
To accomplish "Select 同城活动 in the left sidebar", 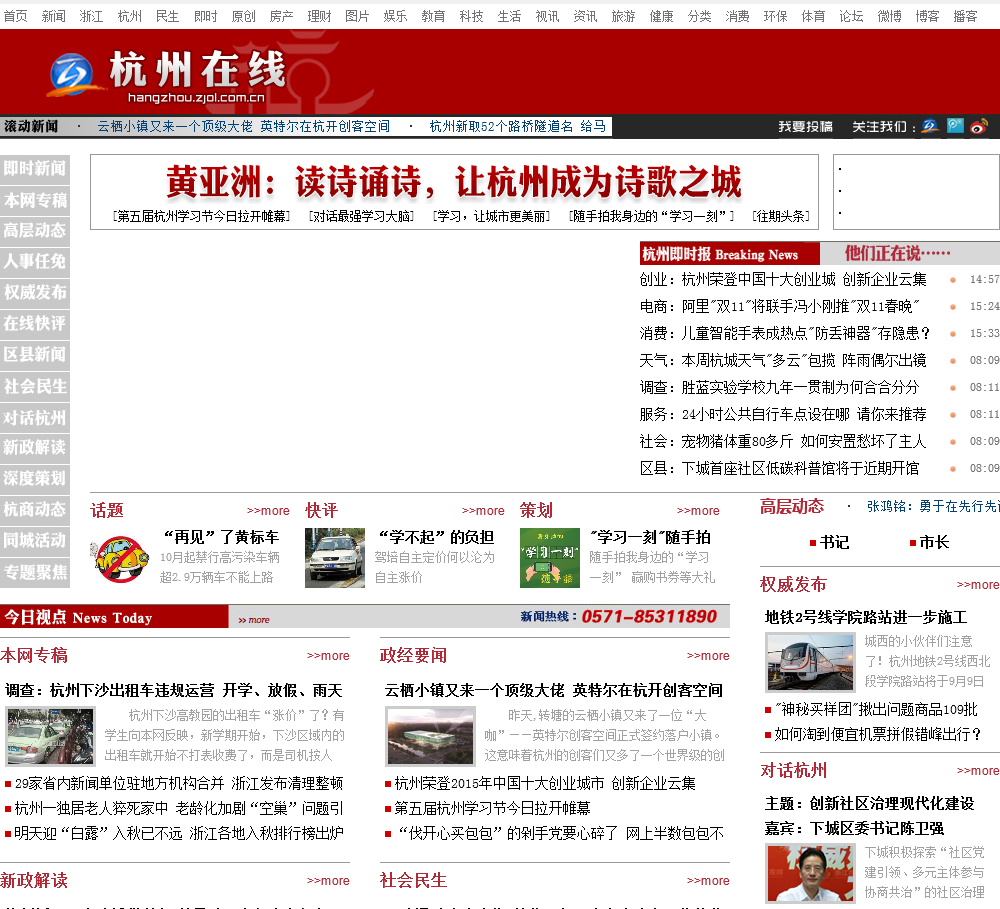I will 34,540.
